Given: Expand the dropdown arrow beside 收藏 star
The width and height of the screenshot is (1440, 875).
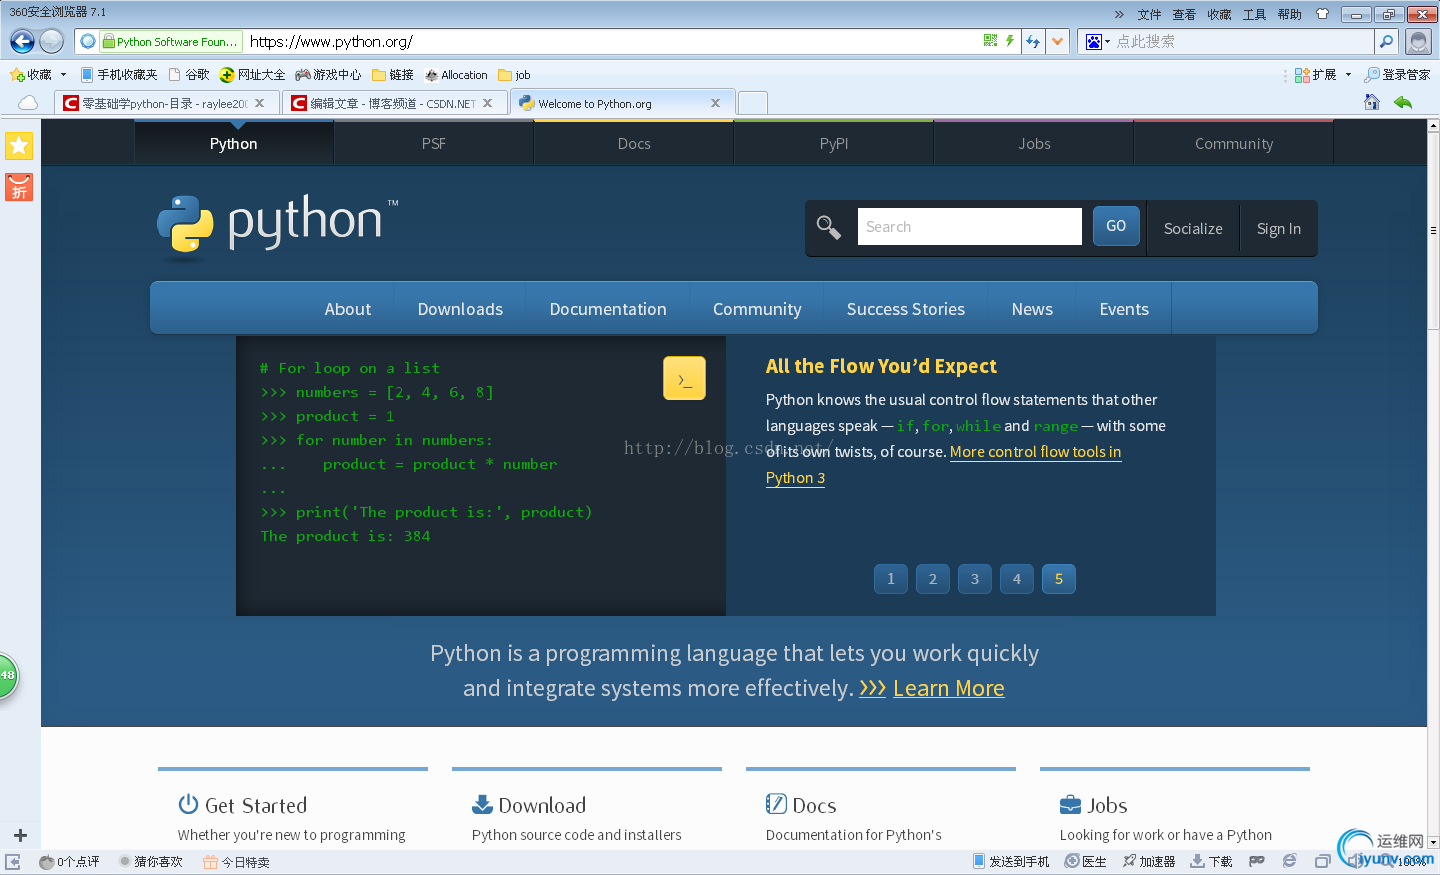Looking at the screenshot, I should tap(63, 75).
